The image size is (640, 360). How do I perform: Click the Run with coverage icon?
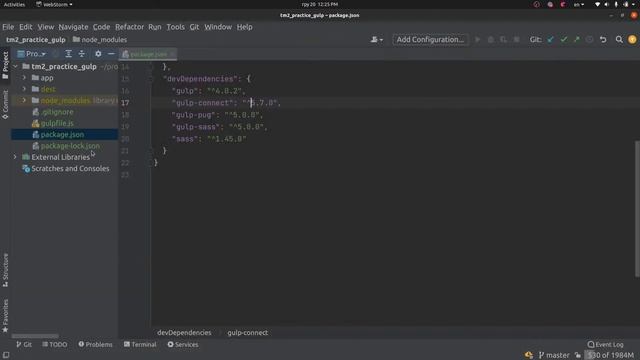coord(504,40)
